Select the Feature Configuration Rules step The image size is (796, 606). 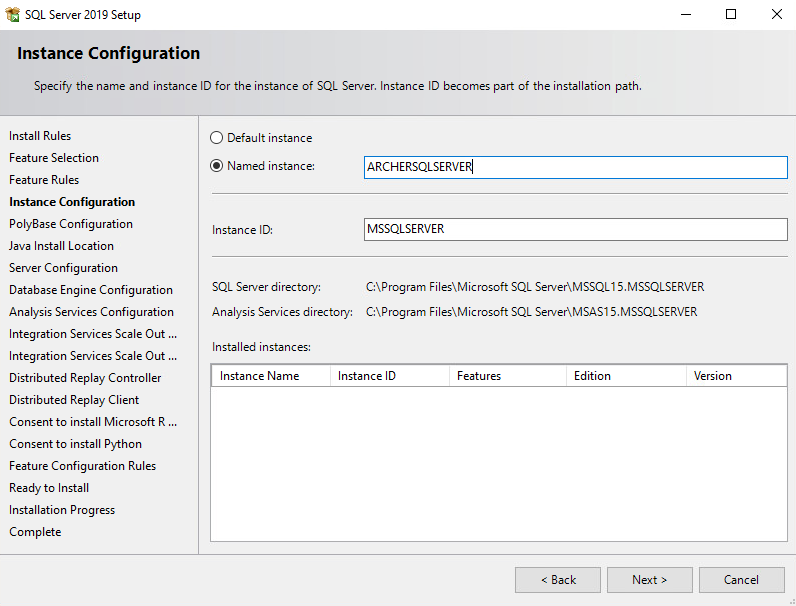tap(83, 466)
